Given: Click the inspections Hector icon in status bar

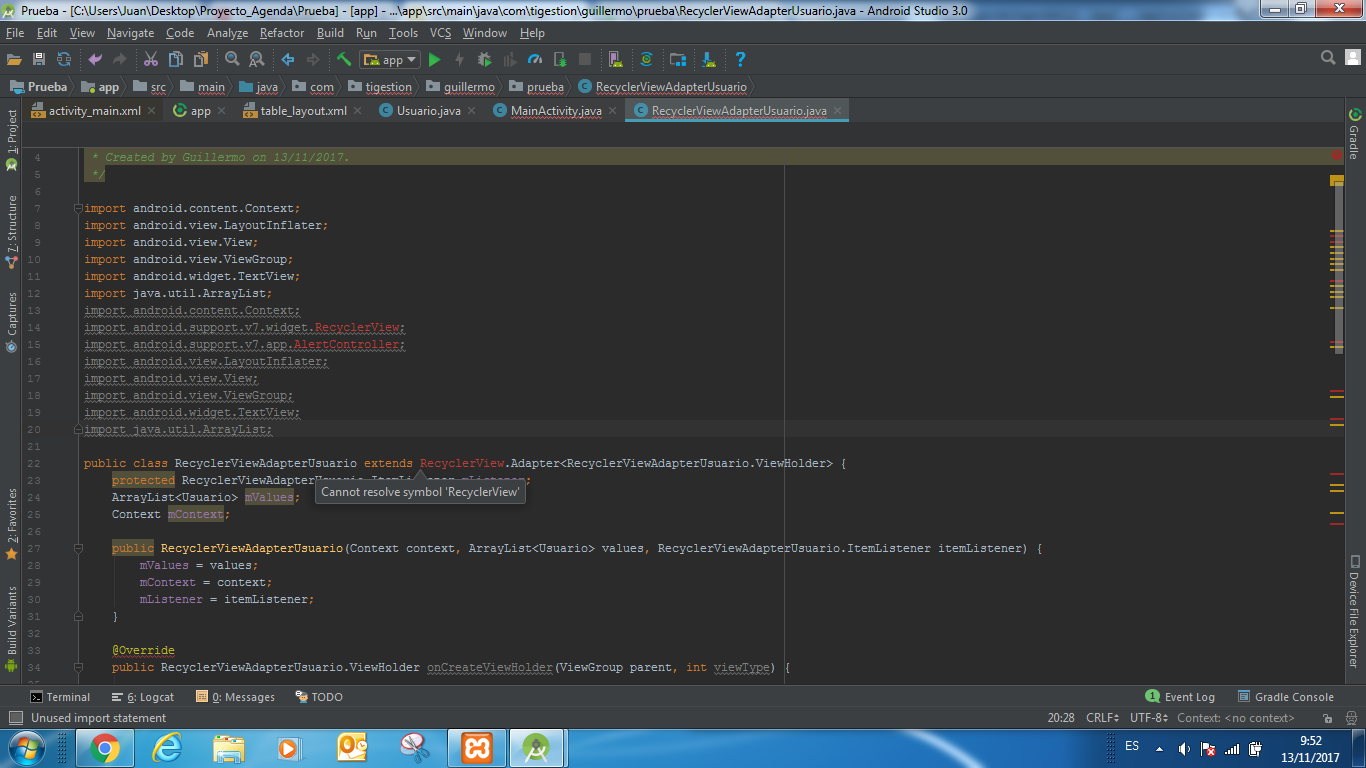Looking at the screenshot, I should click(x=1349, y=718).
